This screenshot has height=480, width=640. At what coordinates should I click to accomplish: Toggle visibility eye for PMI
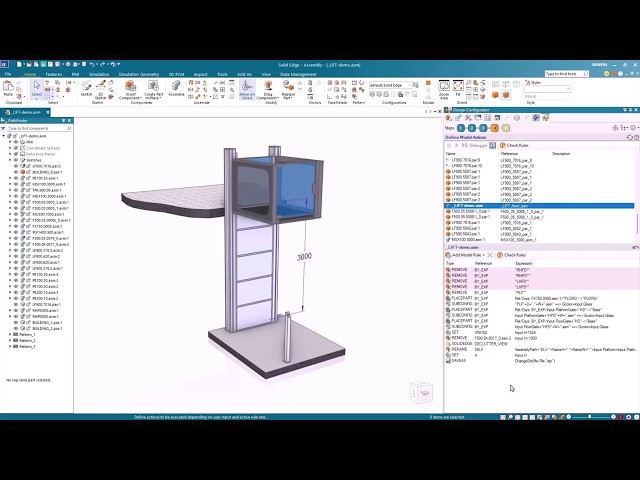pyautogui.click(x=17, y=142)
